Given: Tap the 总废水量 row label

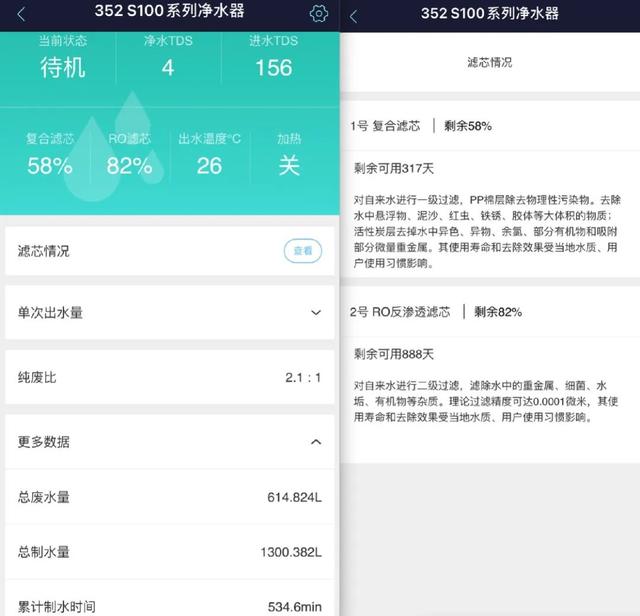Looking at the screenshot, I should click(43, 497).
